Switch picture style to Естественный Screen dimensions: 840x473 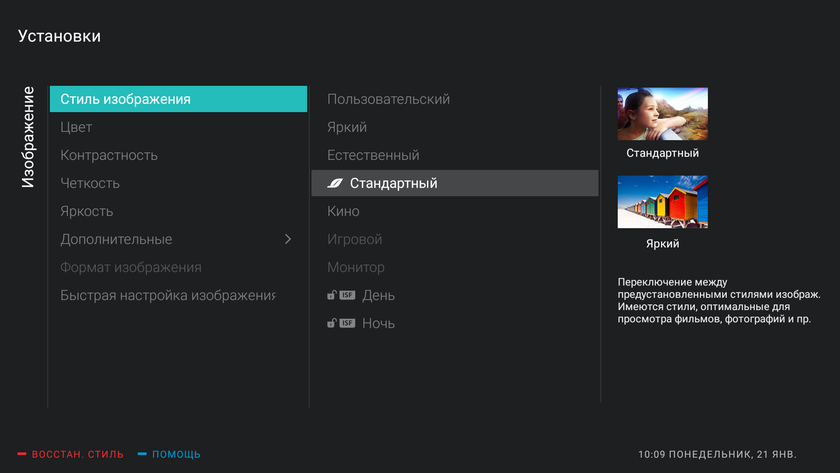point(373,156)
